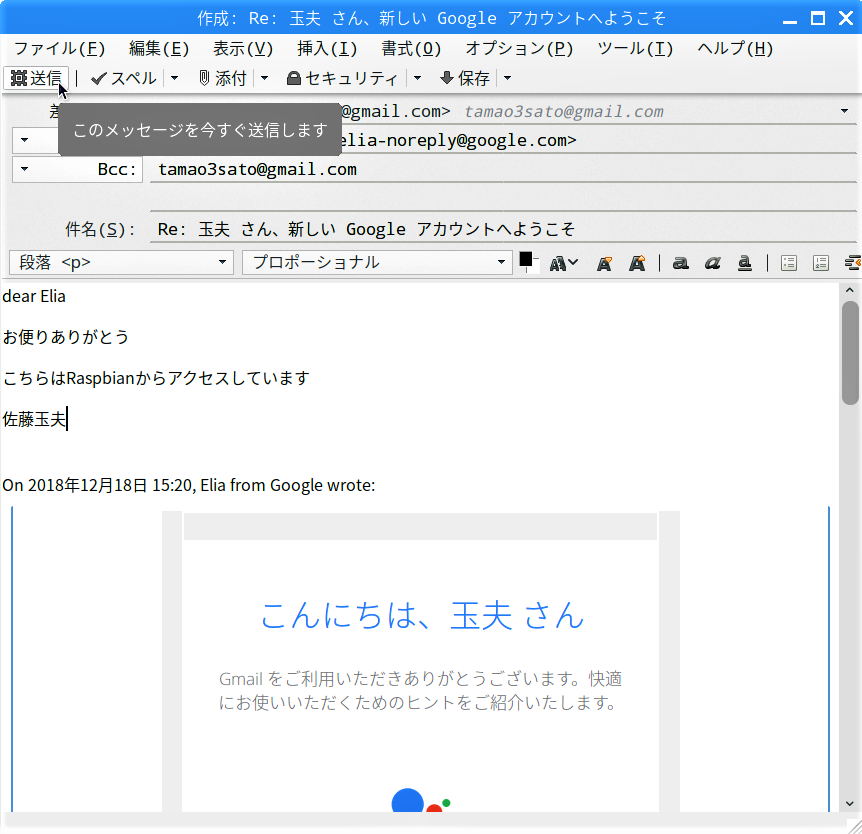Click the こんにちは、玉夫 さん heading
This screenshot has height=834, width=862.
click(x=422, y=615)
